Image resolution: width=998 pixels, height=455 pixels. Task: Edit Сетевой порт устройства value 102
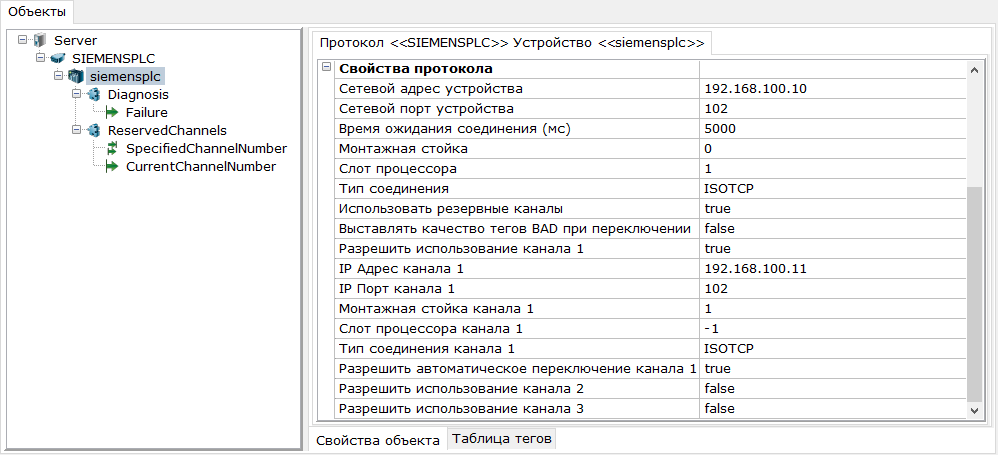click(832, 108)
